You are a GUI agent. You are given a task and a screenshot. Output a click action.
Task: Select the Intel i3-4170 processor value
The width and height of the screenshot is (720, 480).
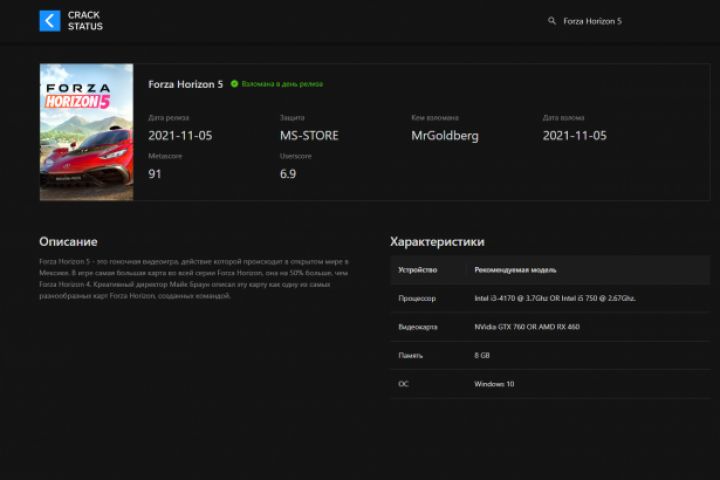(555, 298)
